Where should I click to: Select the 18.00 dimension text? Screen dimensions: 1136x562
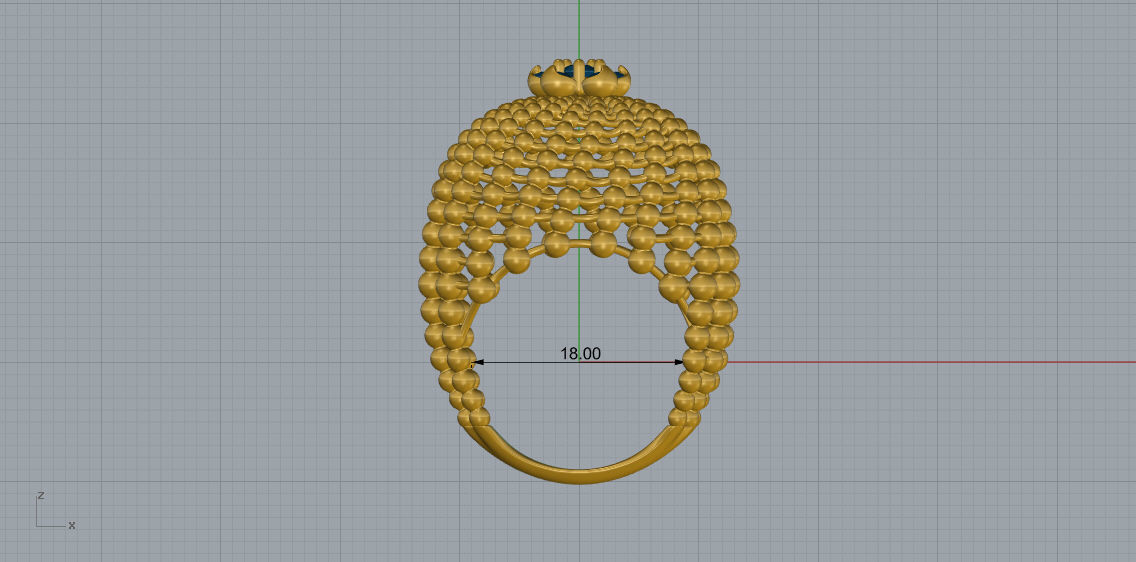click(x=580, y=353)
